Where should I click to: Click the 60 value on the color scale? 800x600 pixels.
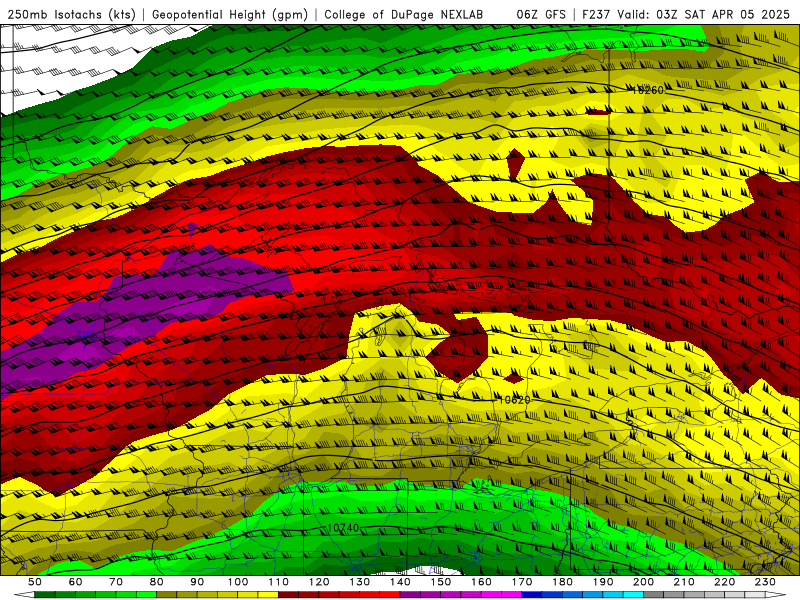75,582
